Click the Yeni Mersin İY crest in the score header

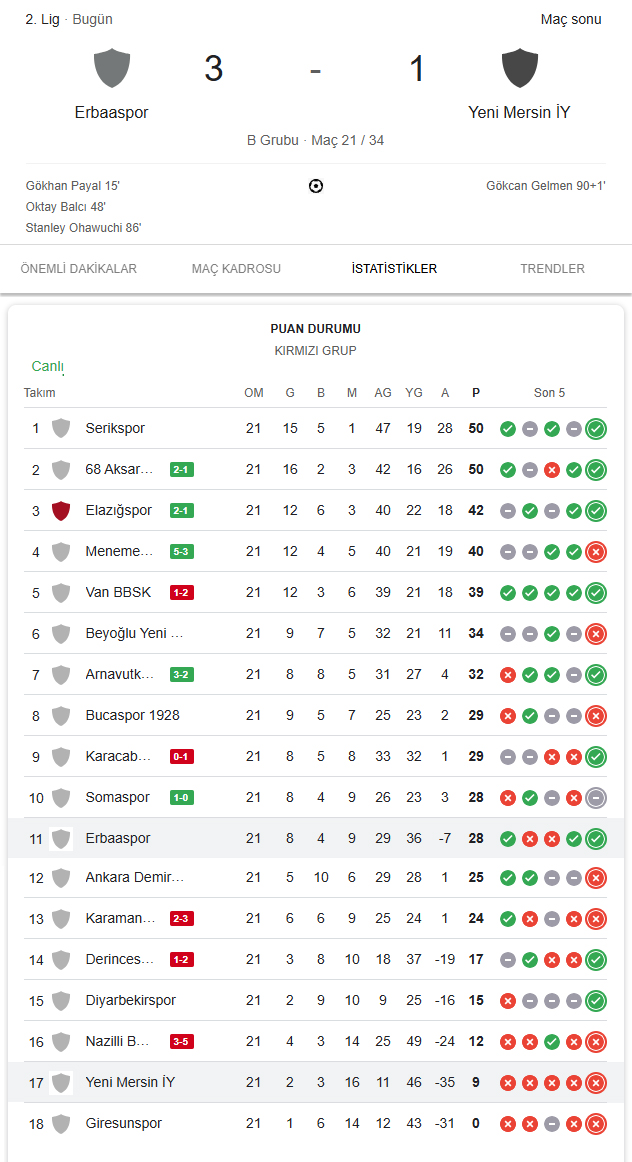519,68
